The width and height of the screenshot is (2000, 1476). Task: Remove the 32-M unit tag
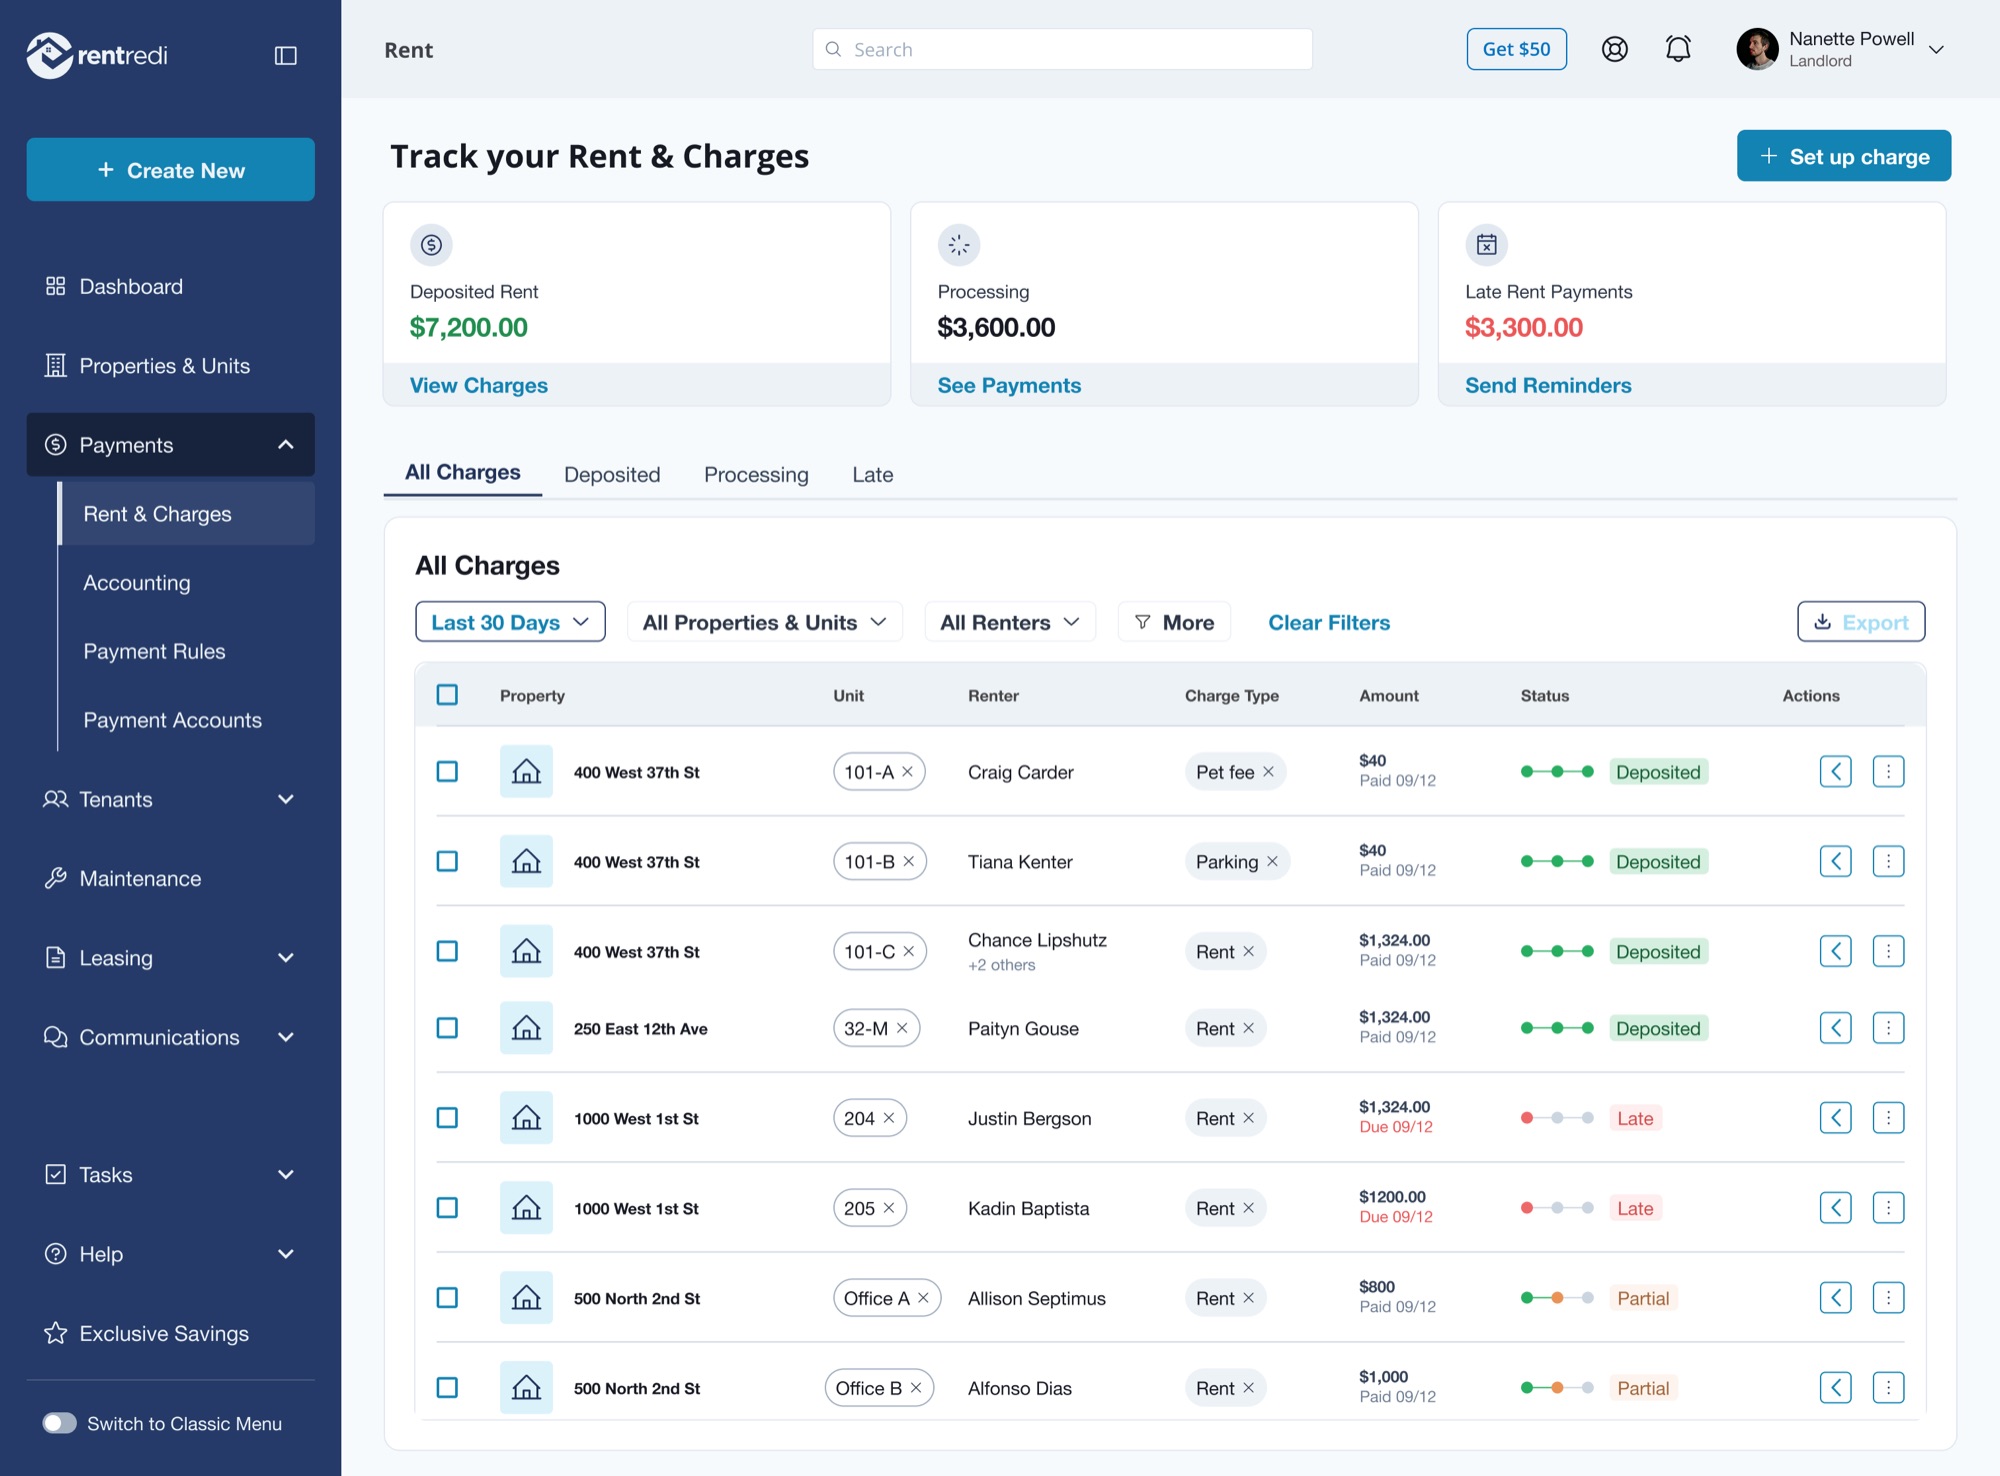click(x=902, y=1028)
